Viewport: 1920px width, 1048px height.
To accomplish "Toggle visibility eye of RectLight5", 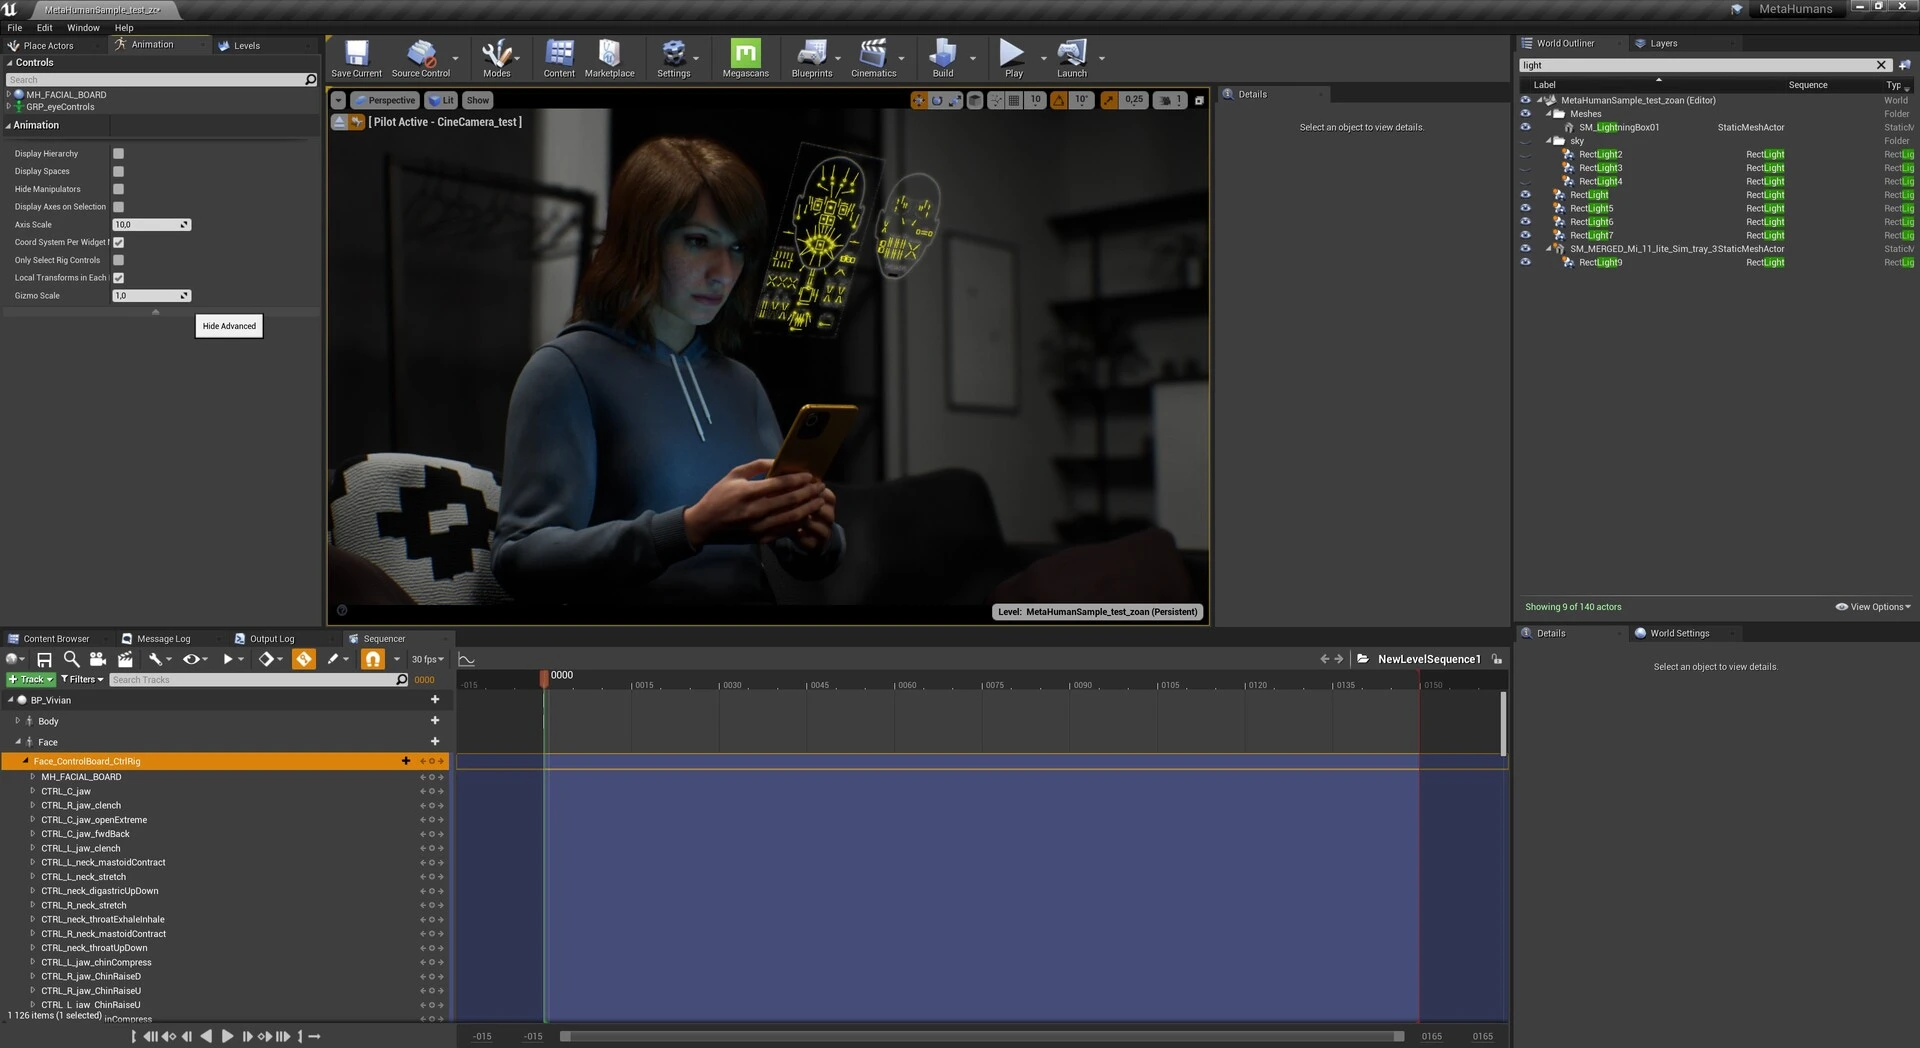I will click(x=1525, y=208).
